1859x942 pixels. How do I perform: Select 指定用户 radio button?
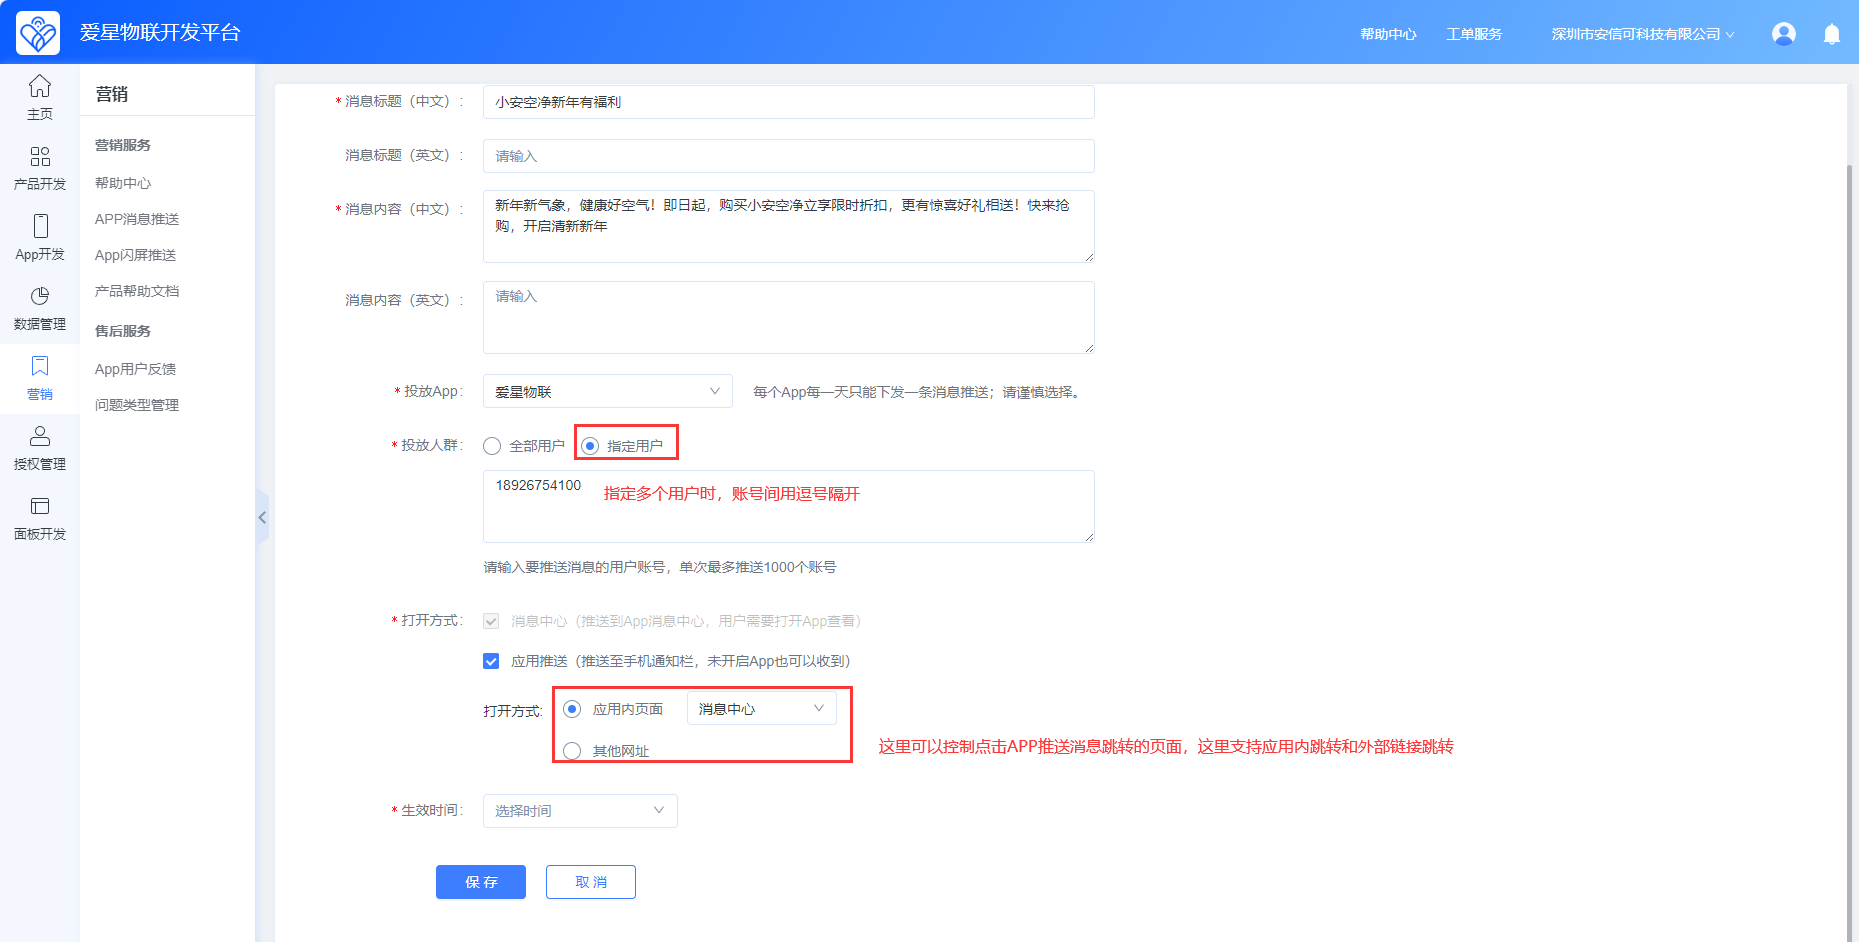tap(590, 446)
